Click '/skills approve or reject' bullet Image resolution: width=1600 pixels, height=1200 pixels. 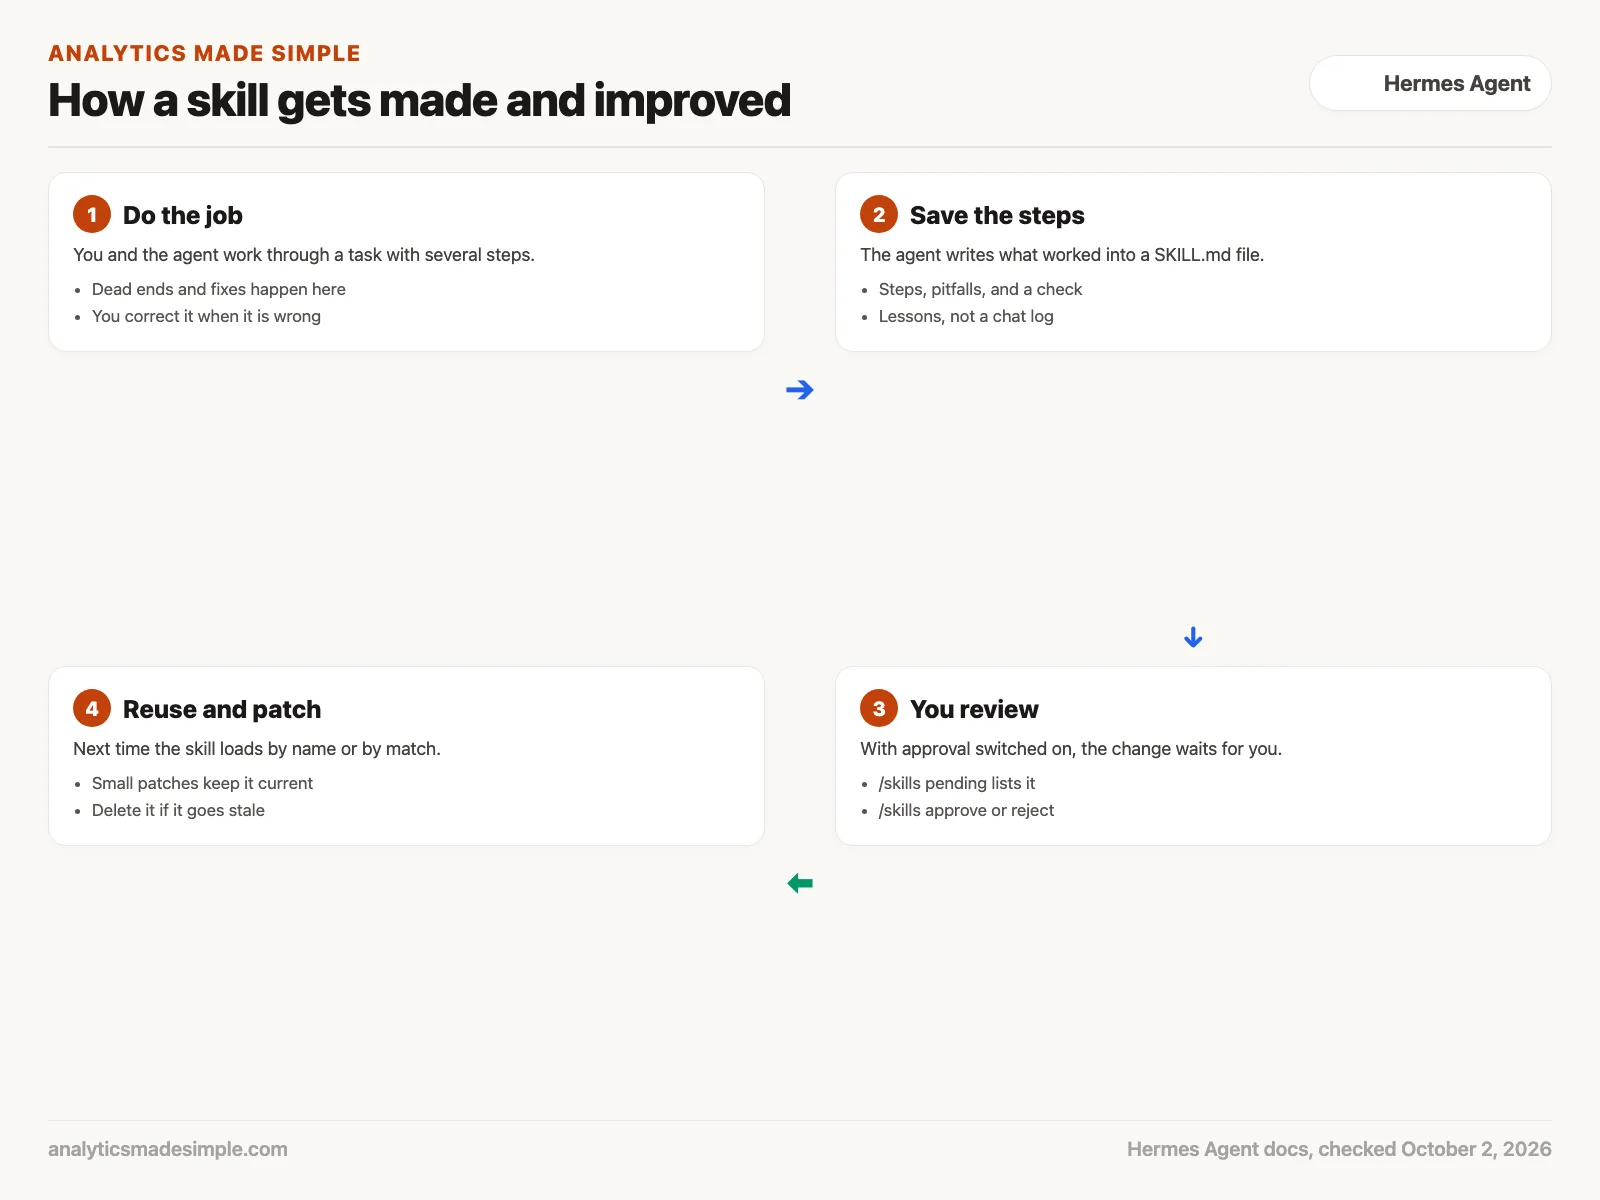[x=966, y=810]
